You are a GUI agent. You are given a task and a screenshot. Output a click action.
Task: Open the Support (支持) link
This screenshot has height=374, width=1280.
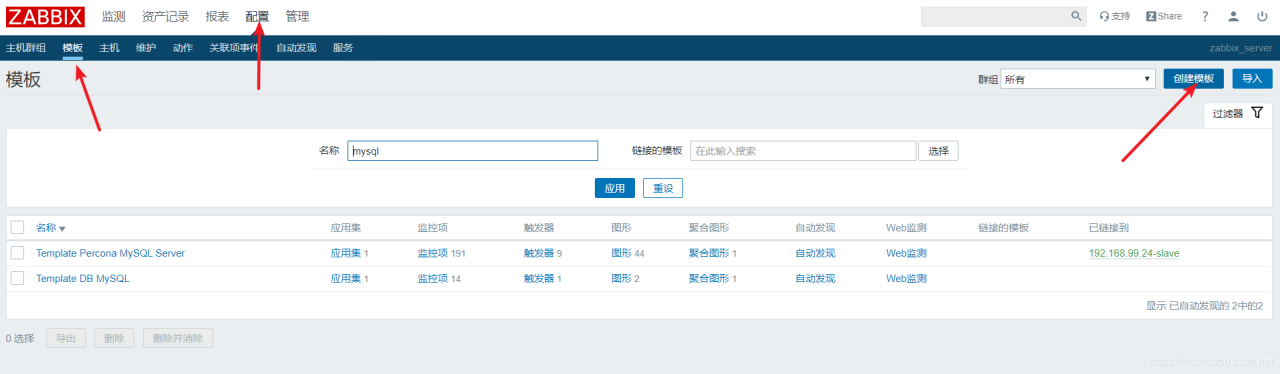click(1114, 17)
